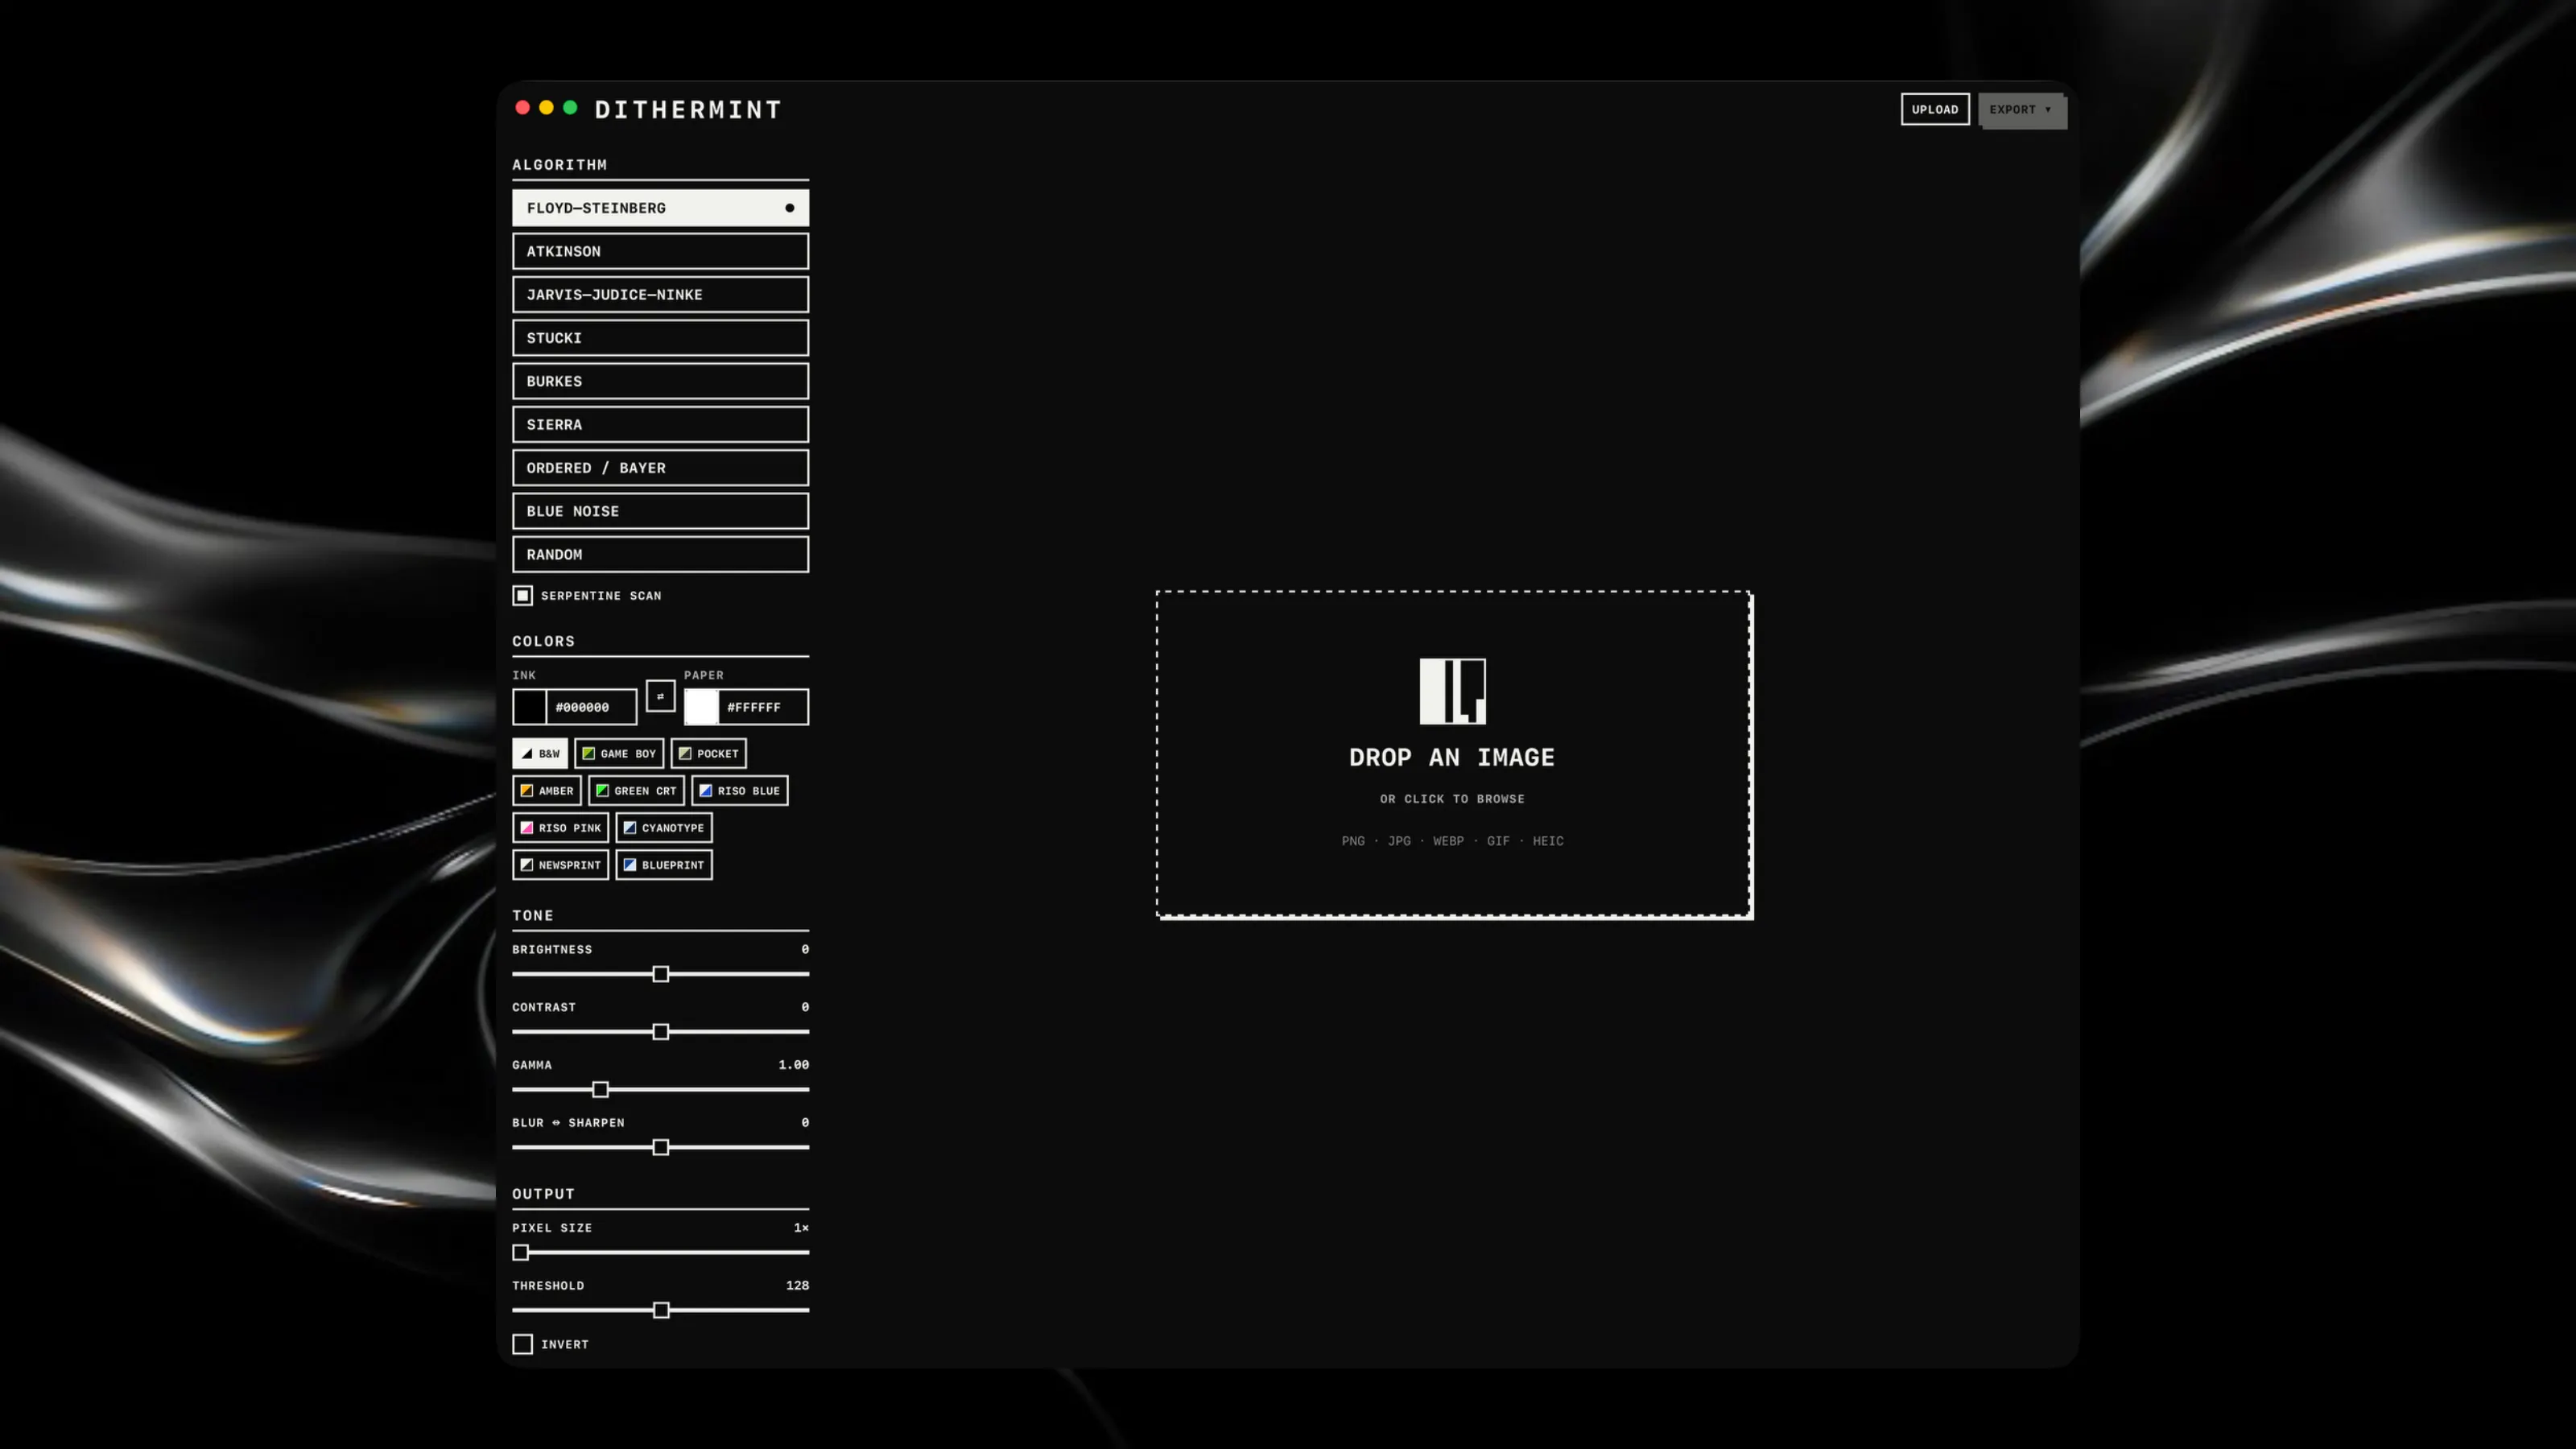Click the Threshold value 128
This screenshot has height=1449, width=2576.
tap(797, 1285)
